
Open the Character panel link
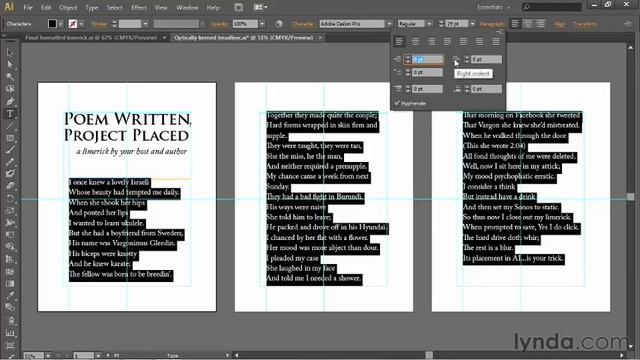(x=304, y=24)
